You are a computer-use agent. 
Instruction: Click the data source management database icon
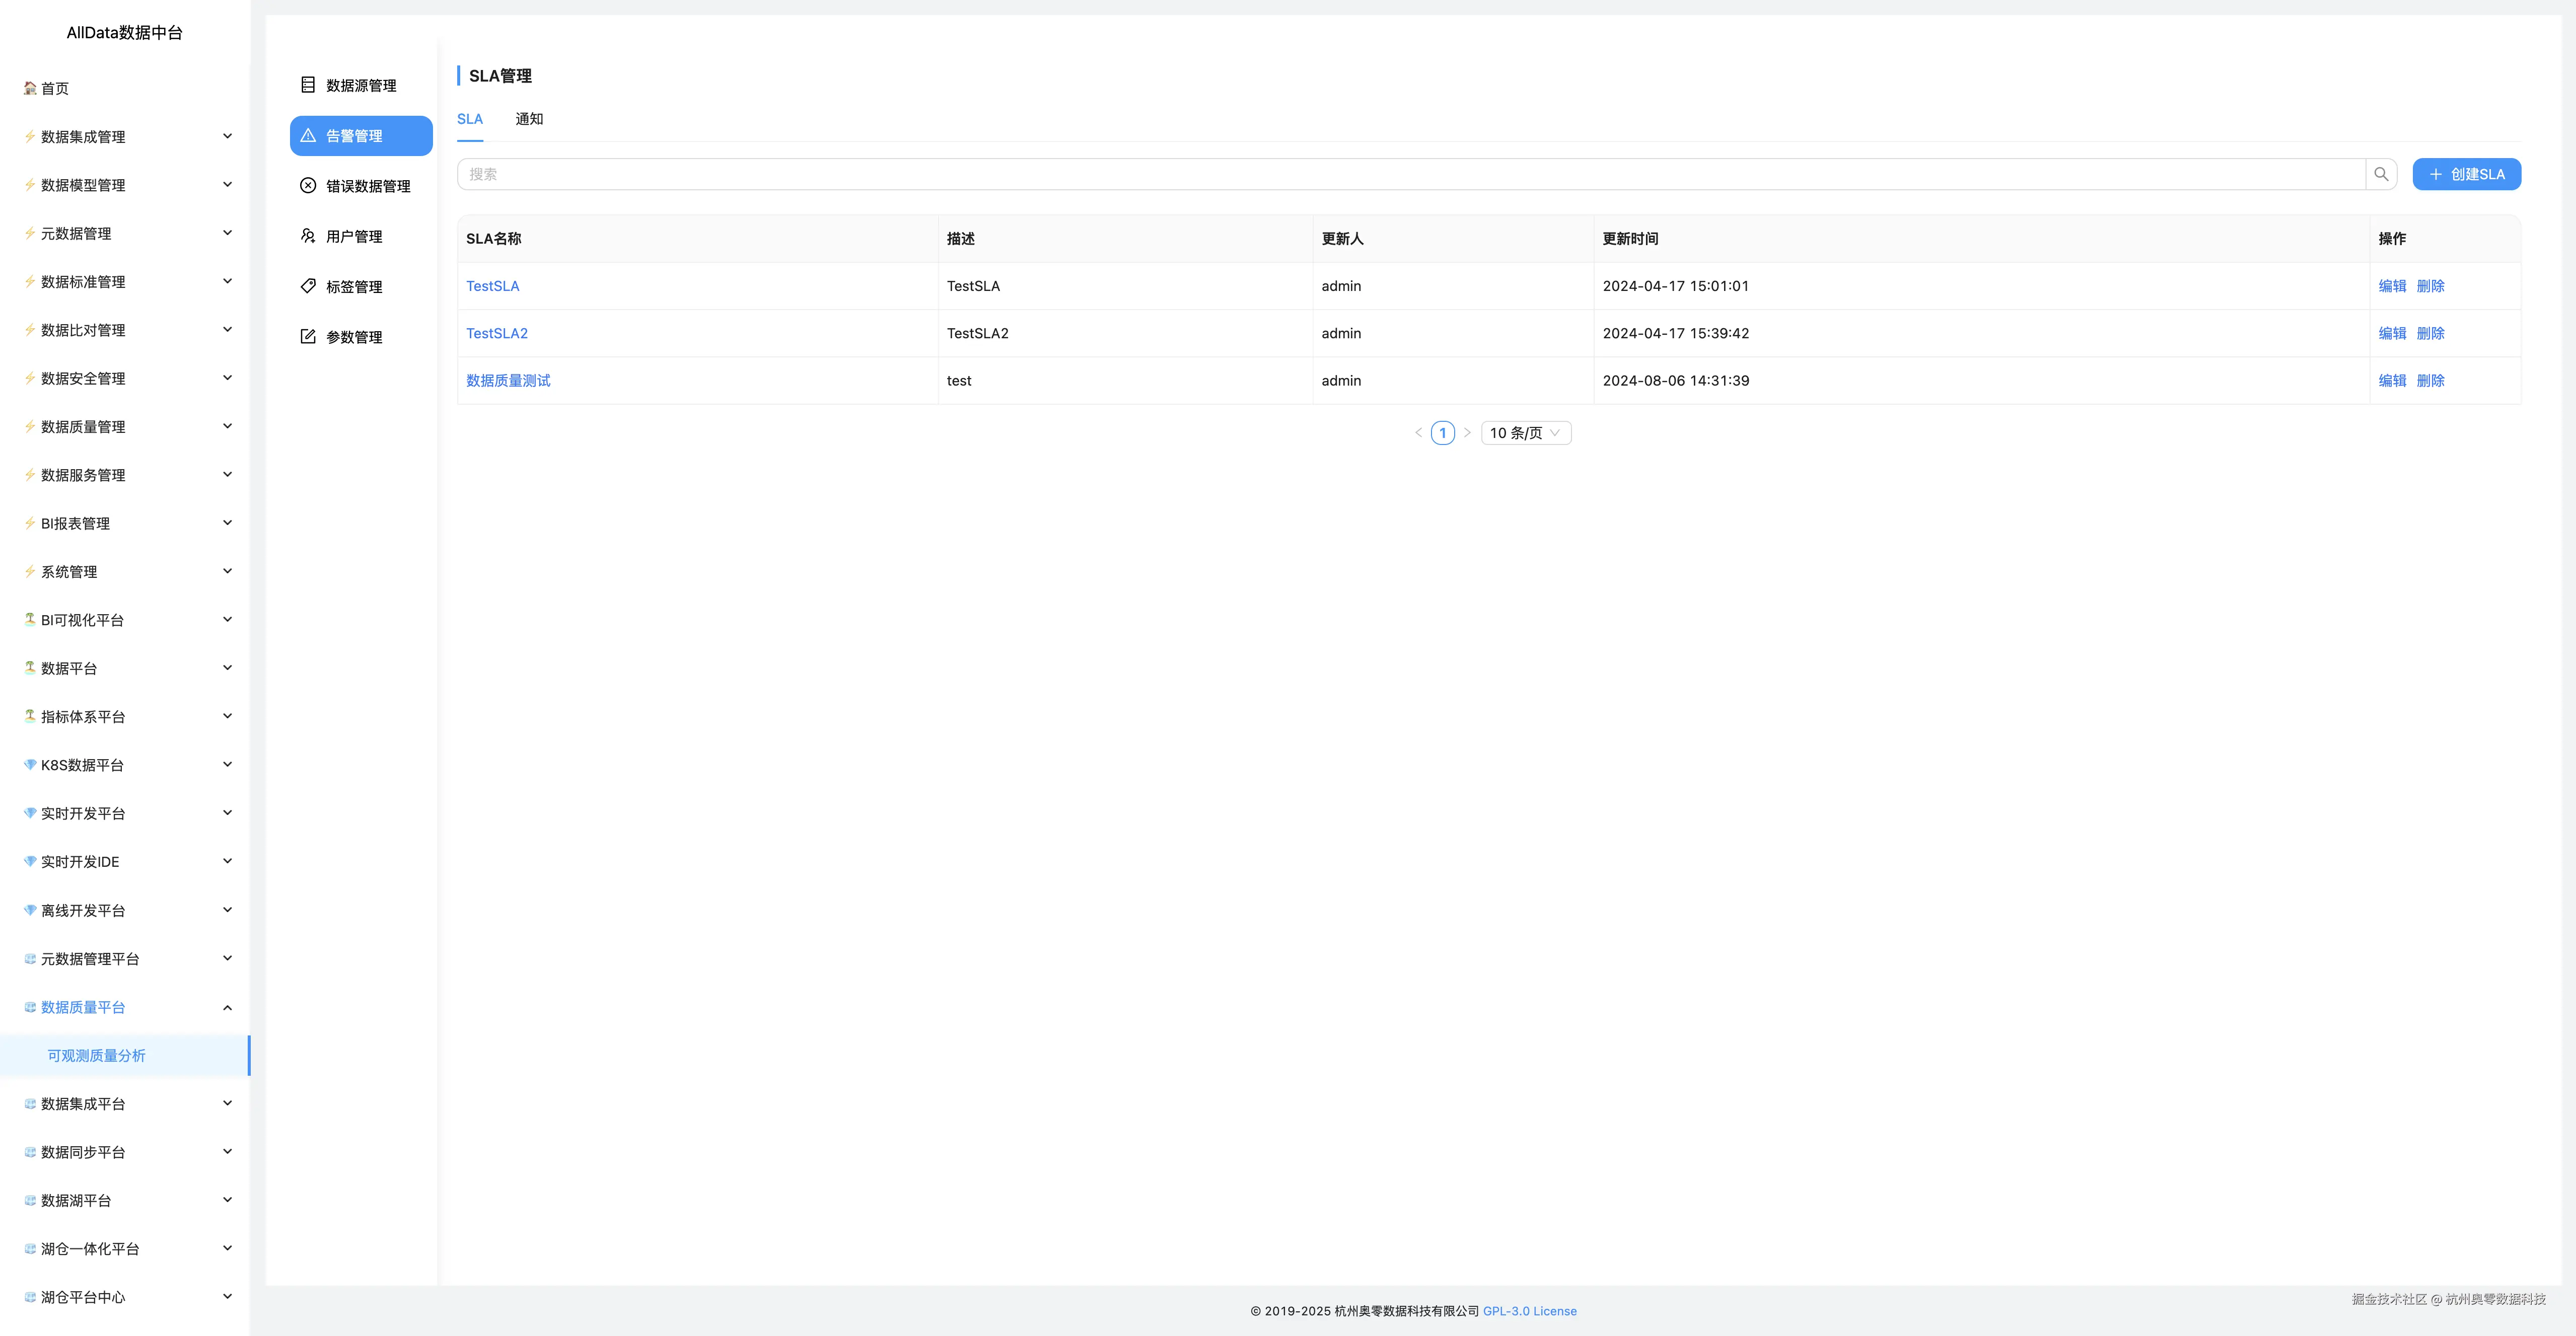(x=308, y=85)
